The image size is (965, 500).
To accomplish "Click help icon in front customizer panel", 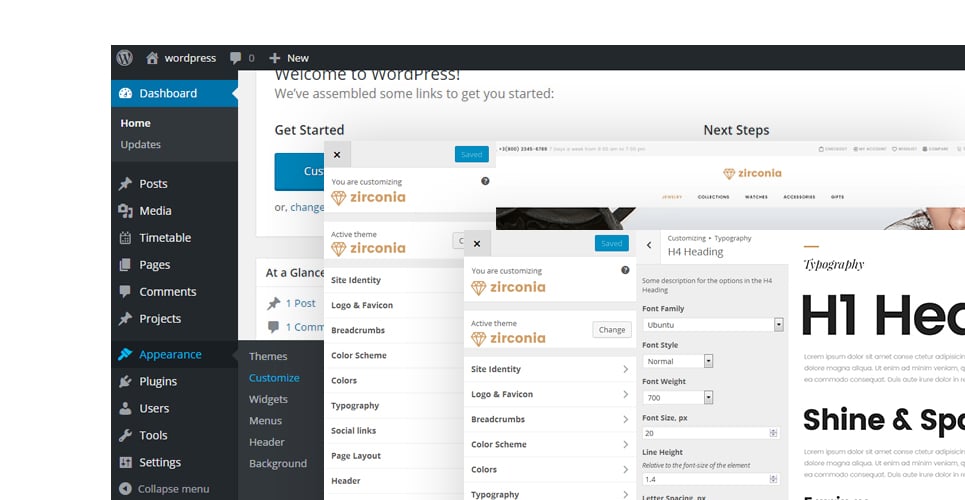I will pyautogui.click(x=625, y=270).
